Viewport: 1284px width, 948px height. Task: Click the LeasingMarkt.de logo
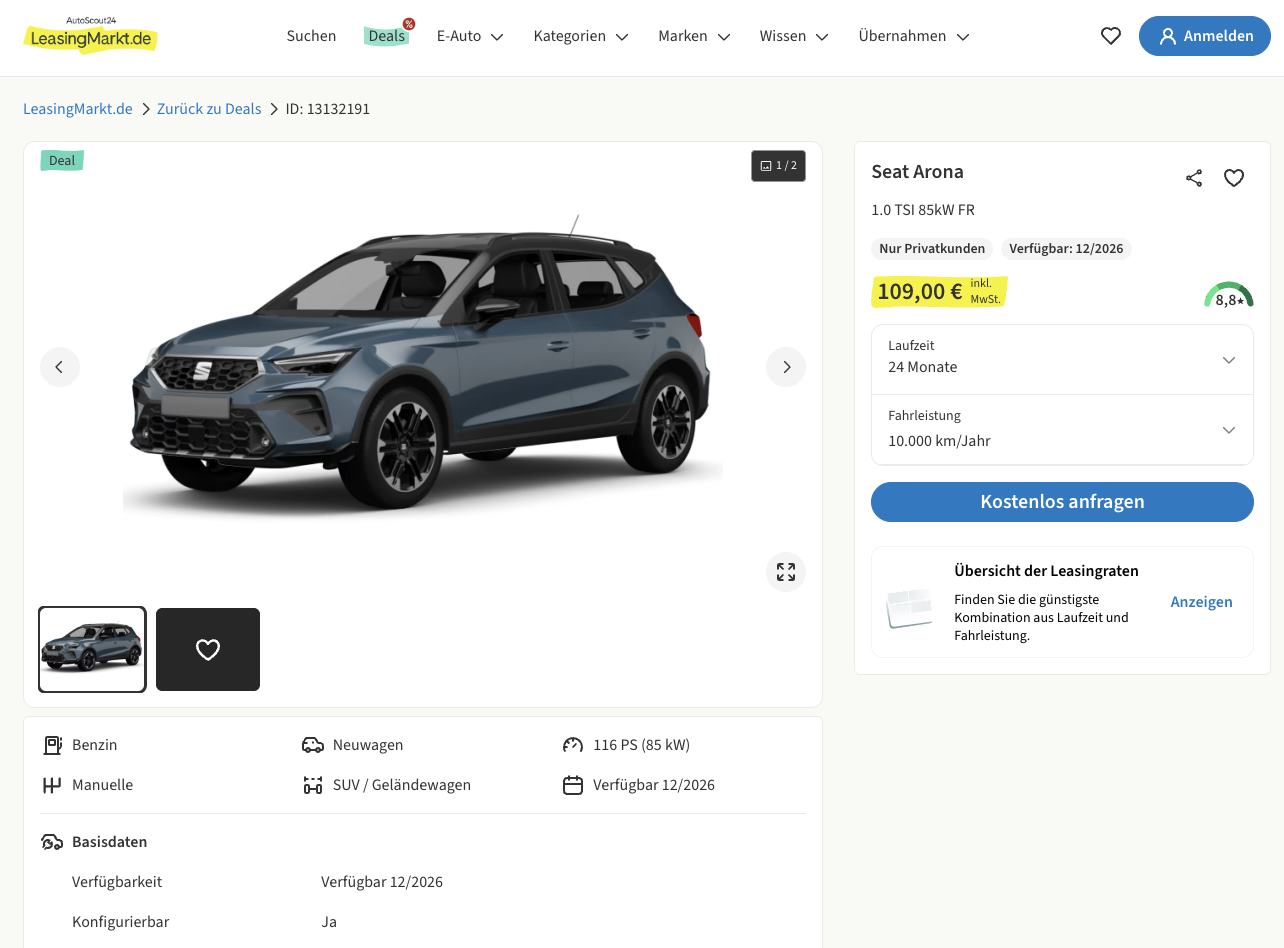pos(90,36)
